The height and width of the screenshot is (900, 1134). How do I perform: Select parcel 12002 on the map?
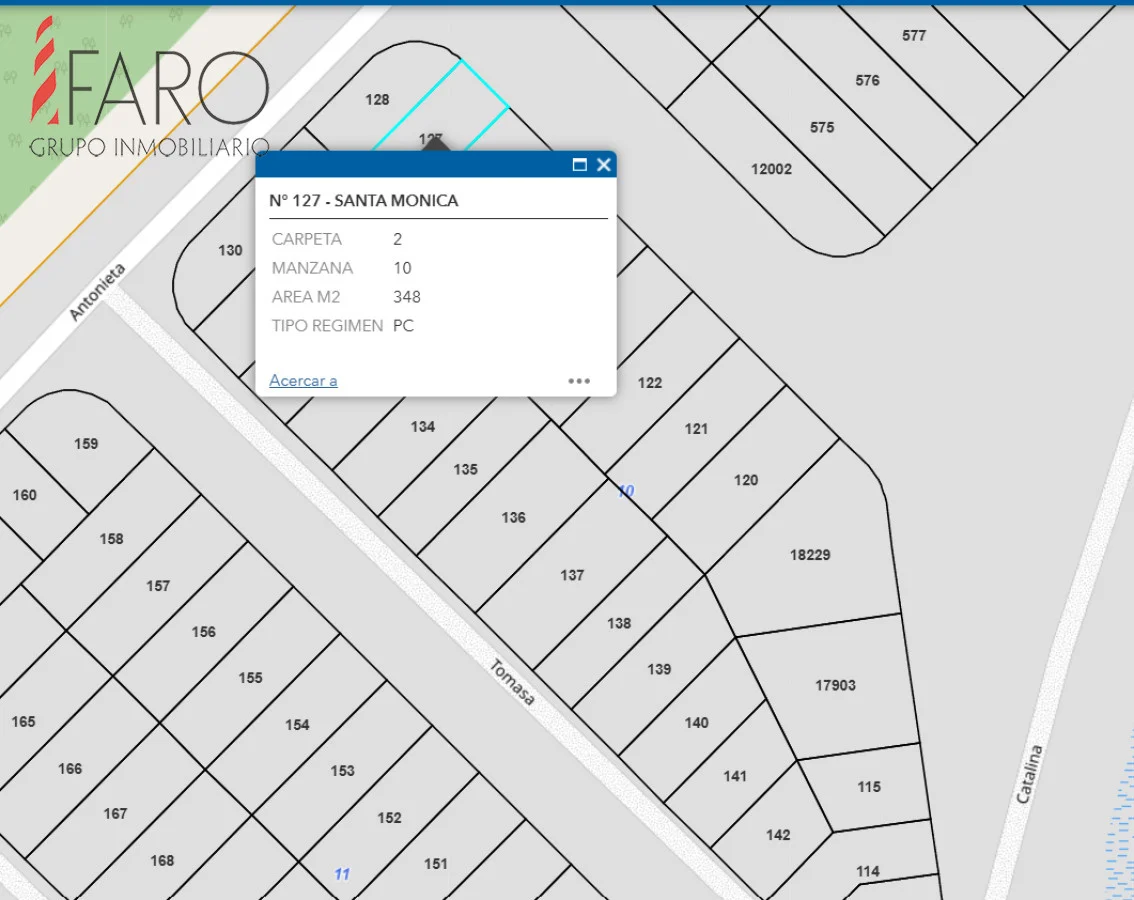[x=771, y=169]
